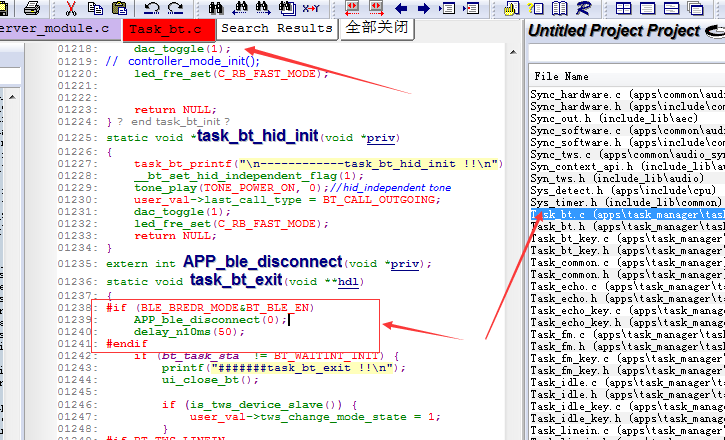The height and width of the screenshot is (440, 725).
Task: Click the Jump To Caller icon
Action: point(472,7)
